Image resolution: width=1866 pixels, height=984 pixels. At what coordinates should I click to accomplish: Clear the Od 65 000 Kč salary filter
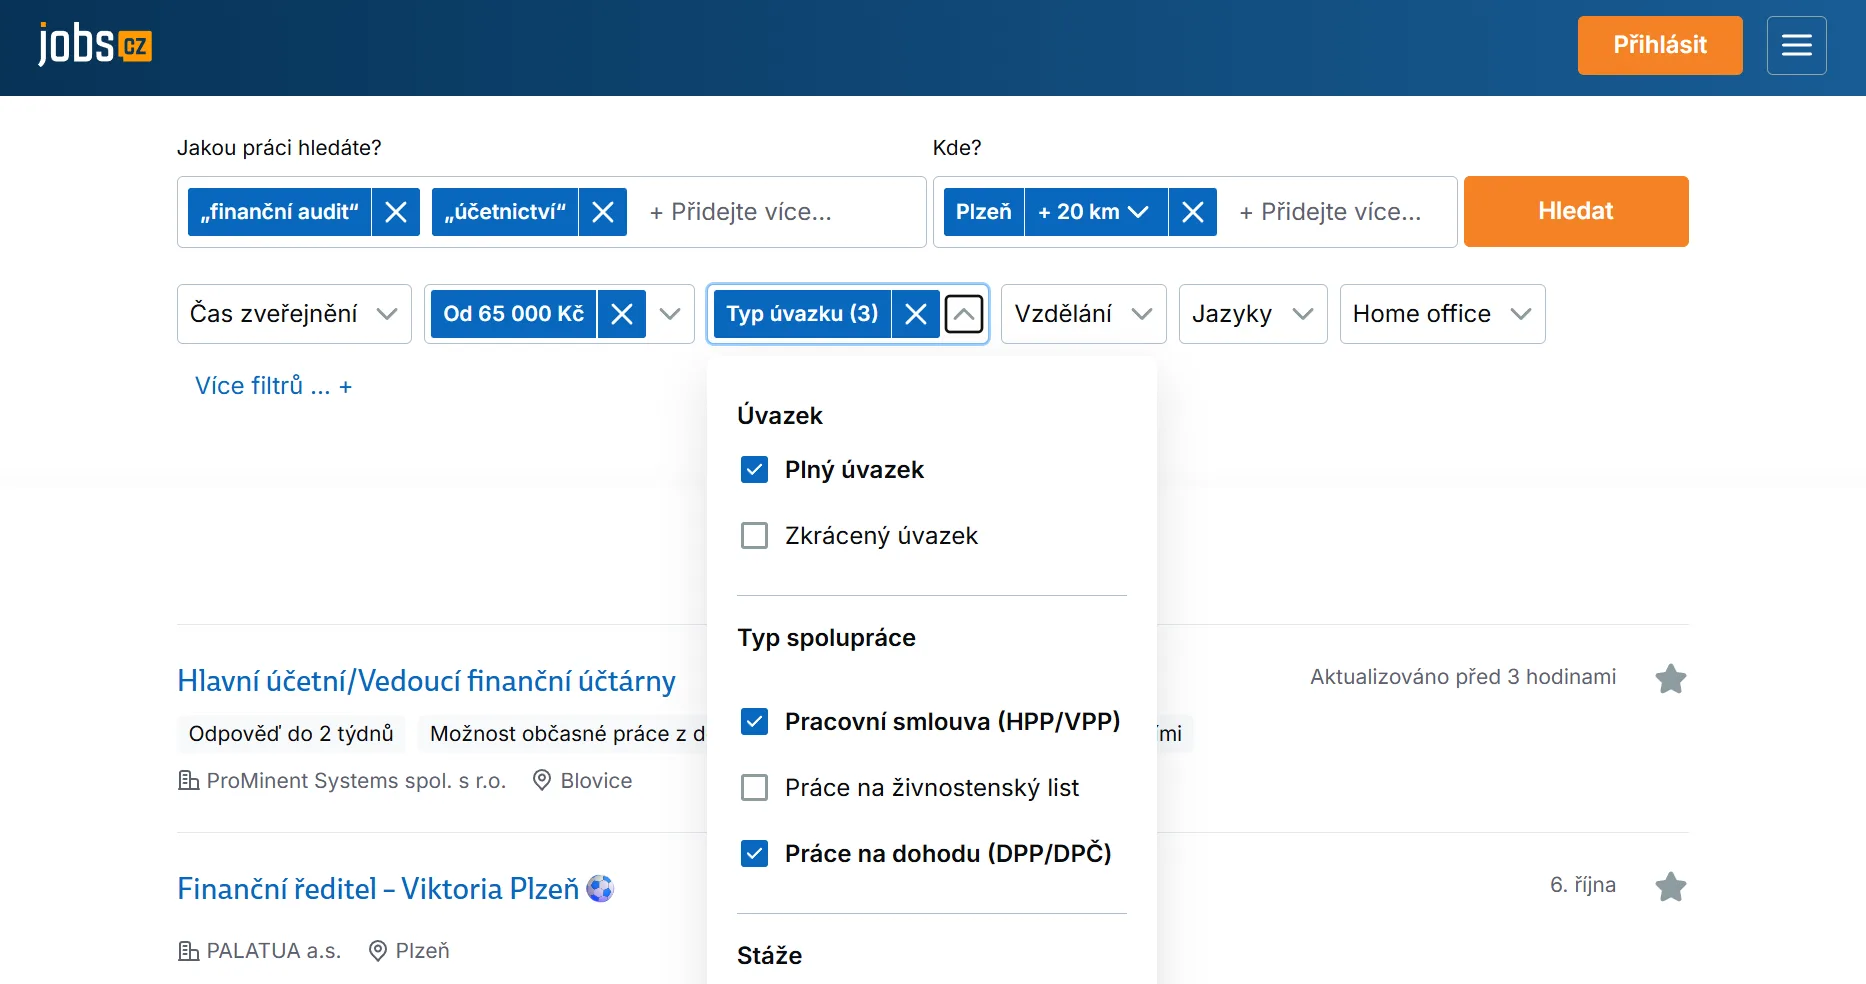click(x=622, y=314)
